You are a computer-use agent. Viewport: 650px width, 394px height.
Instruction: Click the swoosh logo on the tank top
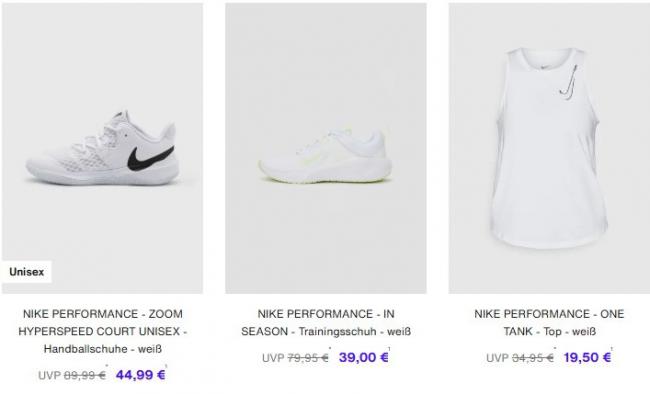coord(568,83)
